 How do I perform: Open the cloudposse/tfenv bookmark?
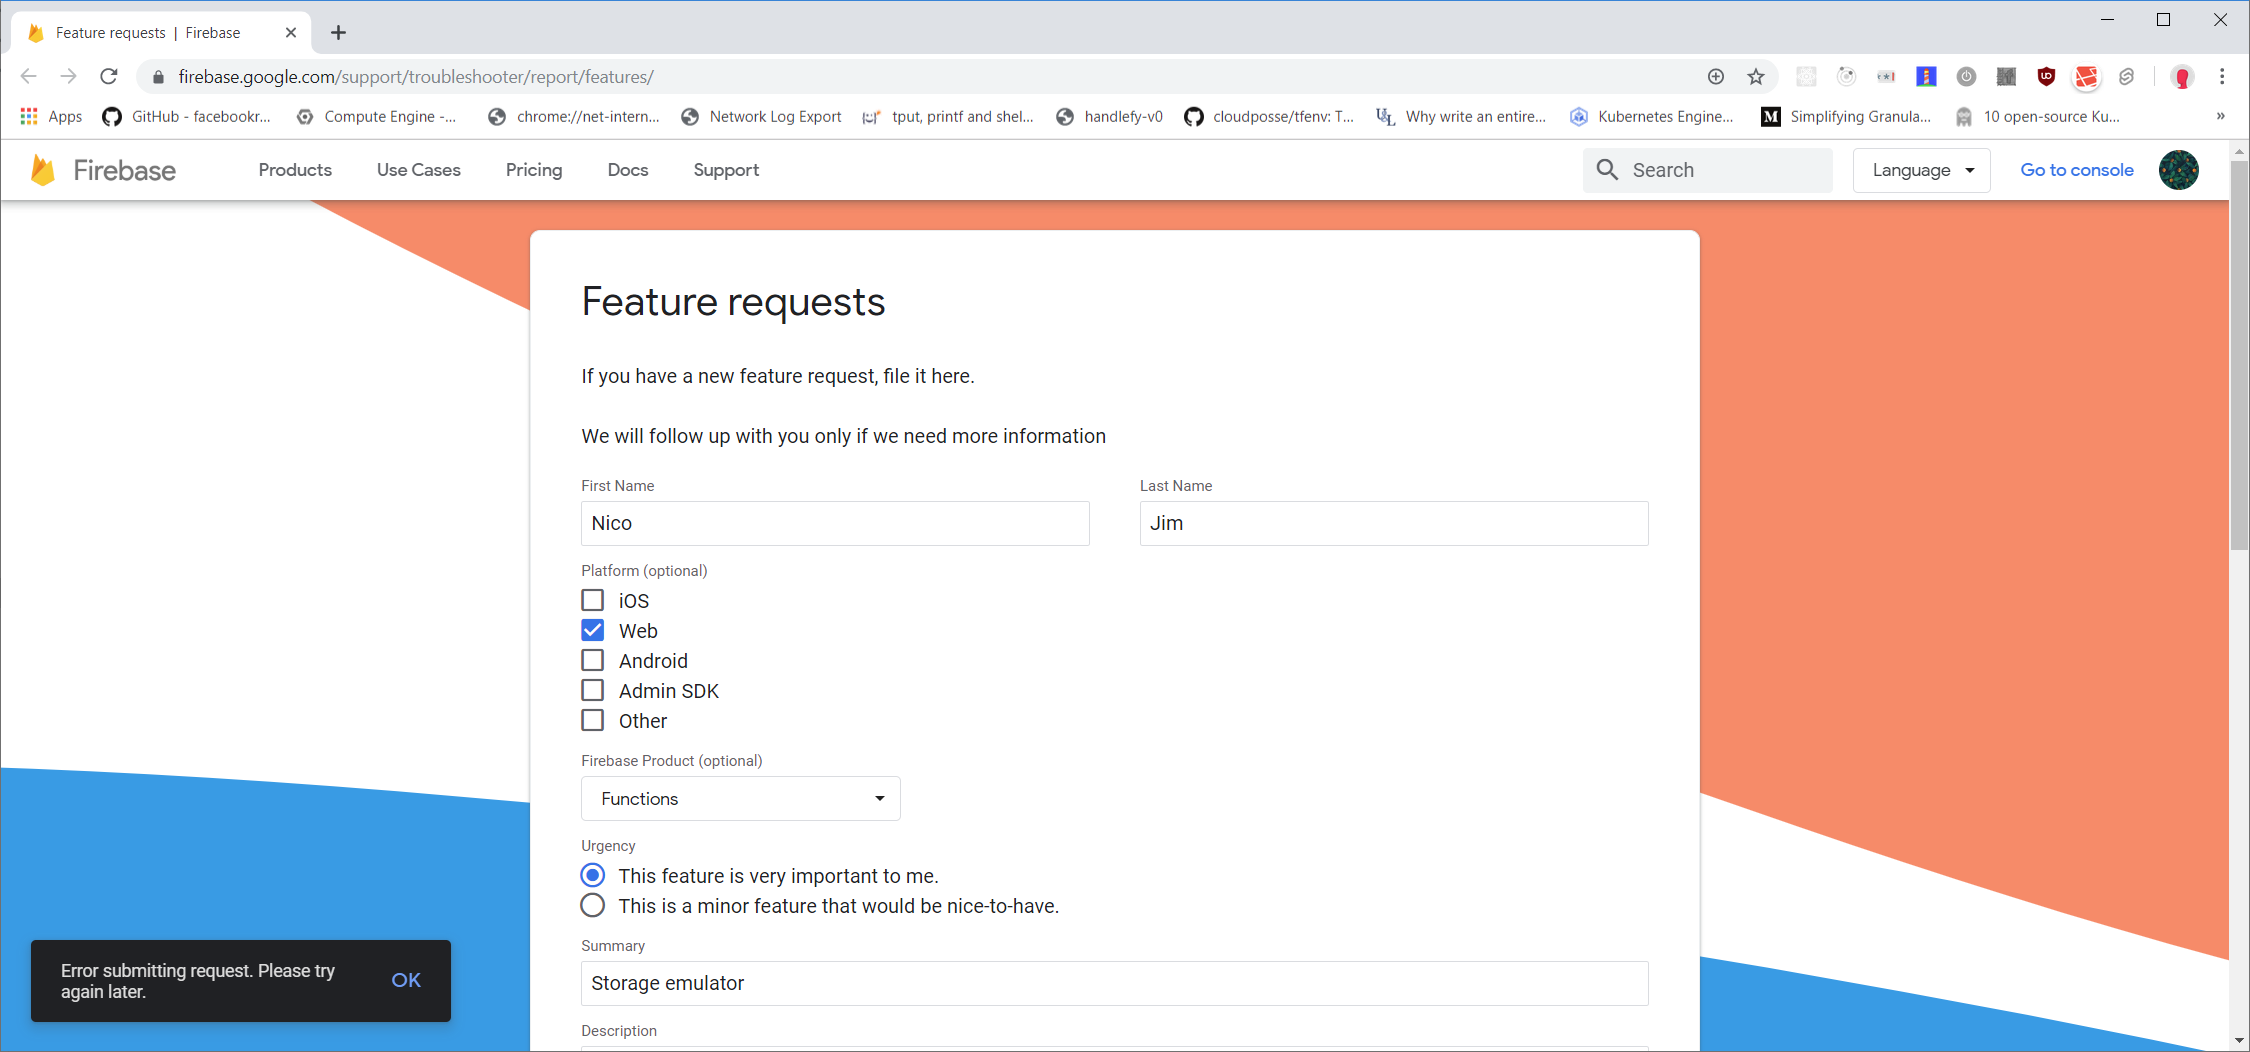coord(1269,117)
